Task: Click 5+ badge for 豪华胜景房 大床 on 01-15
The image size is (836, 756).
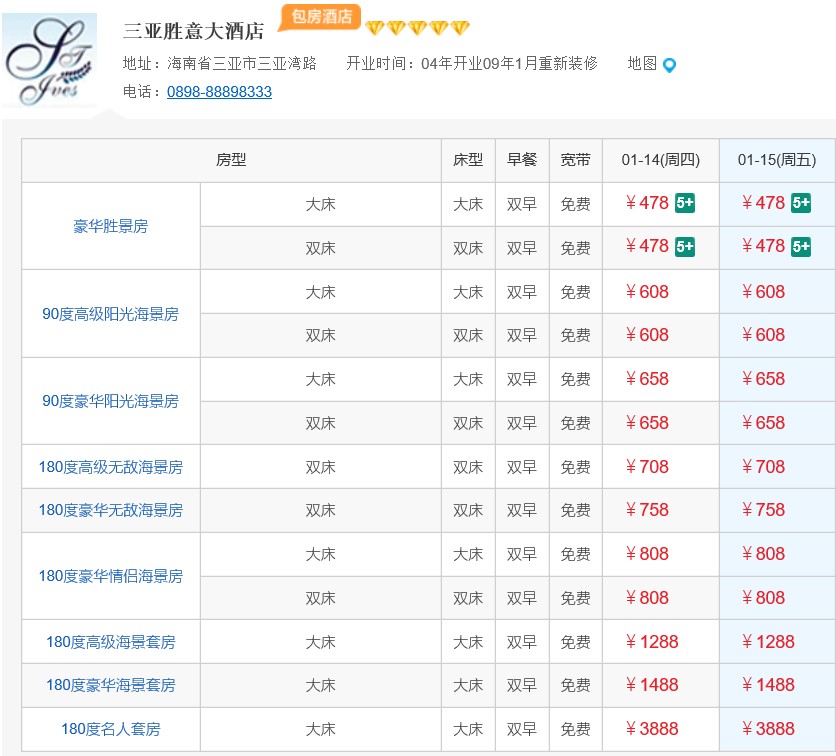Action: pos(801,203)
